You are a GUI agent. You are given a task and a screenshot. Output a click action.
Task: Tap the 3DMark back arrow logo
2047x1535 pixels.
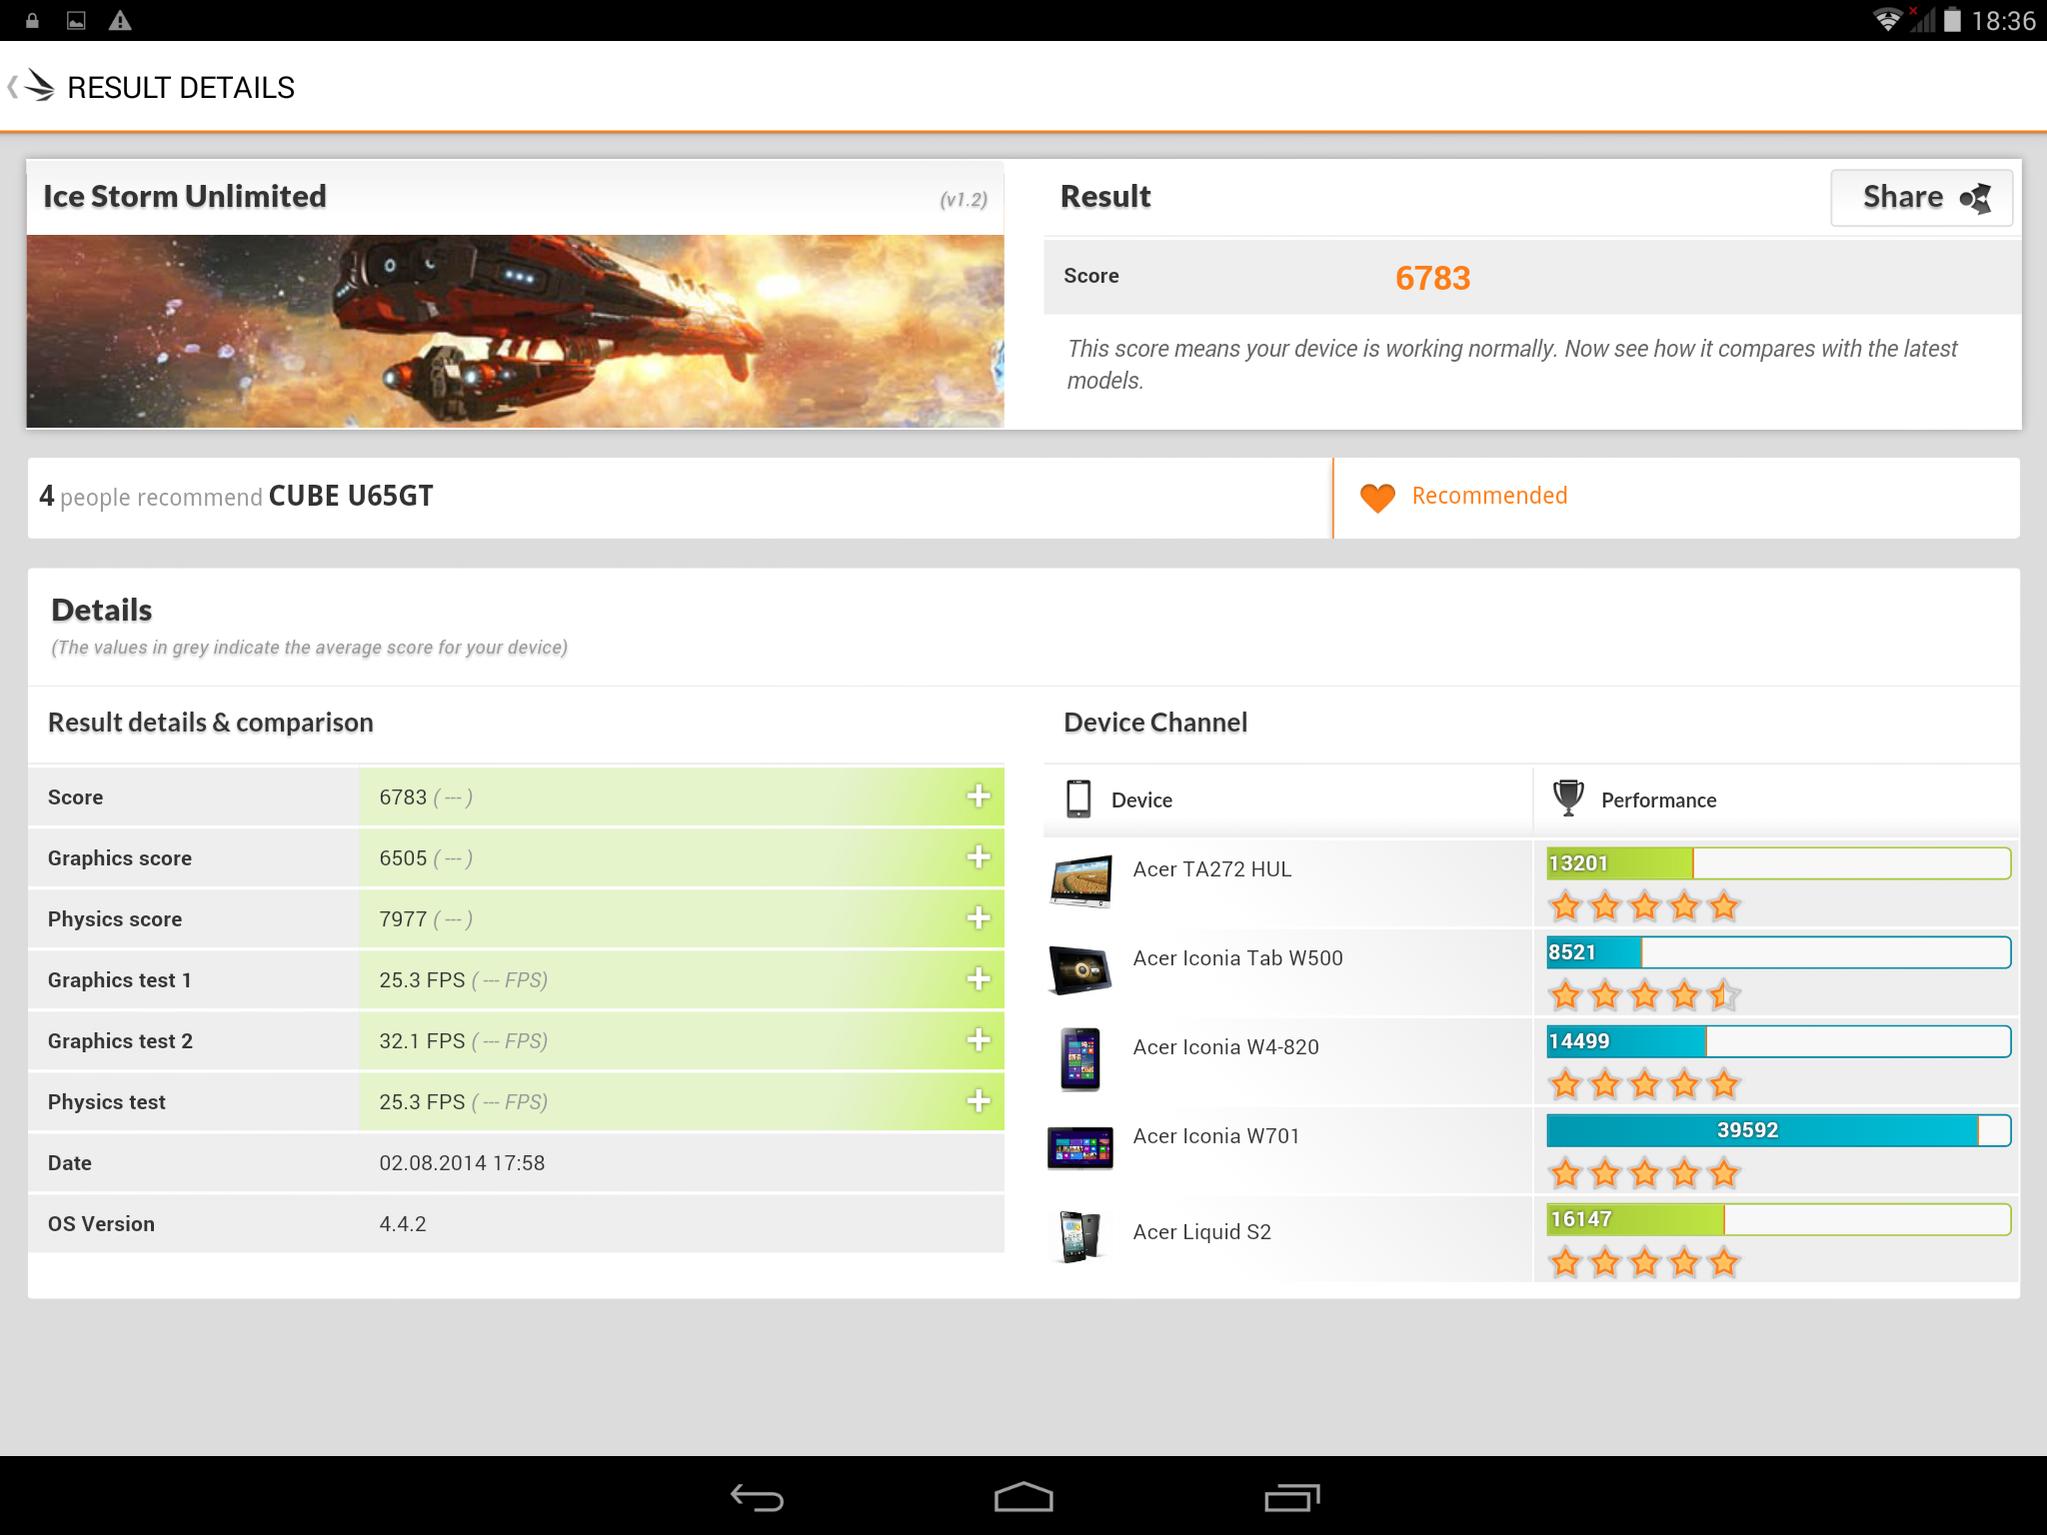click(x=32, y=87)
